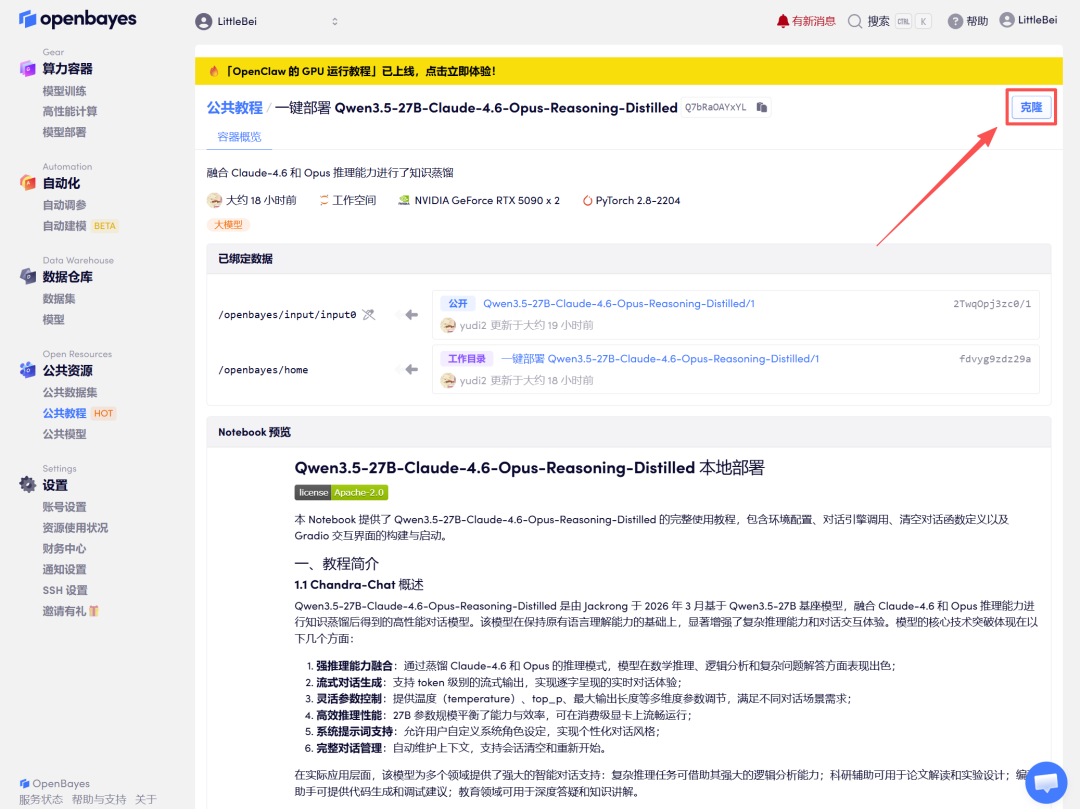Click yudi2 avatar in the 公开 dataset row

[x=448, y=325]
